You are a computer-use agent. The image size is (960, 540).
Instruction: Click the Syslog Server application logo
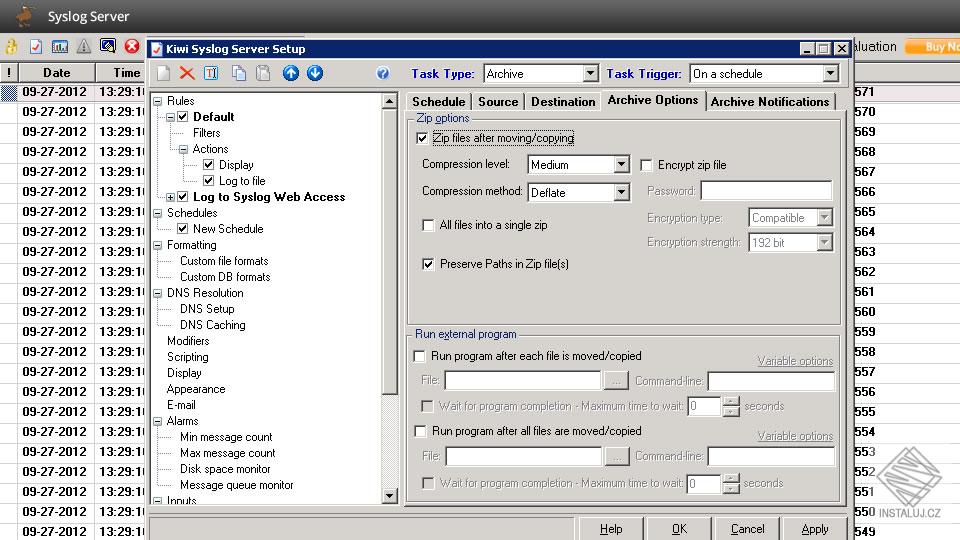pyautogui.click(x=25, y=16)
